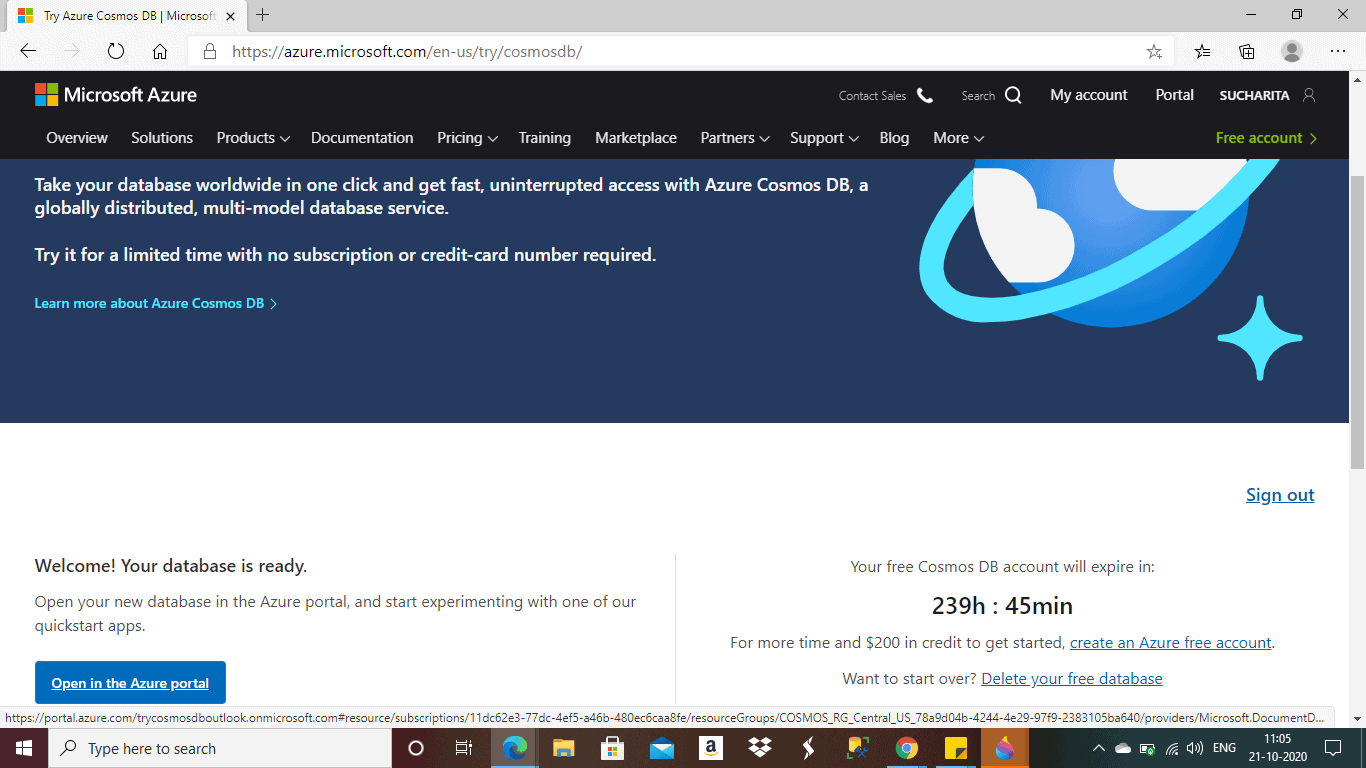Open search with the magnifier icon

point(1013,96)
